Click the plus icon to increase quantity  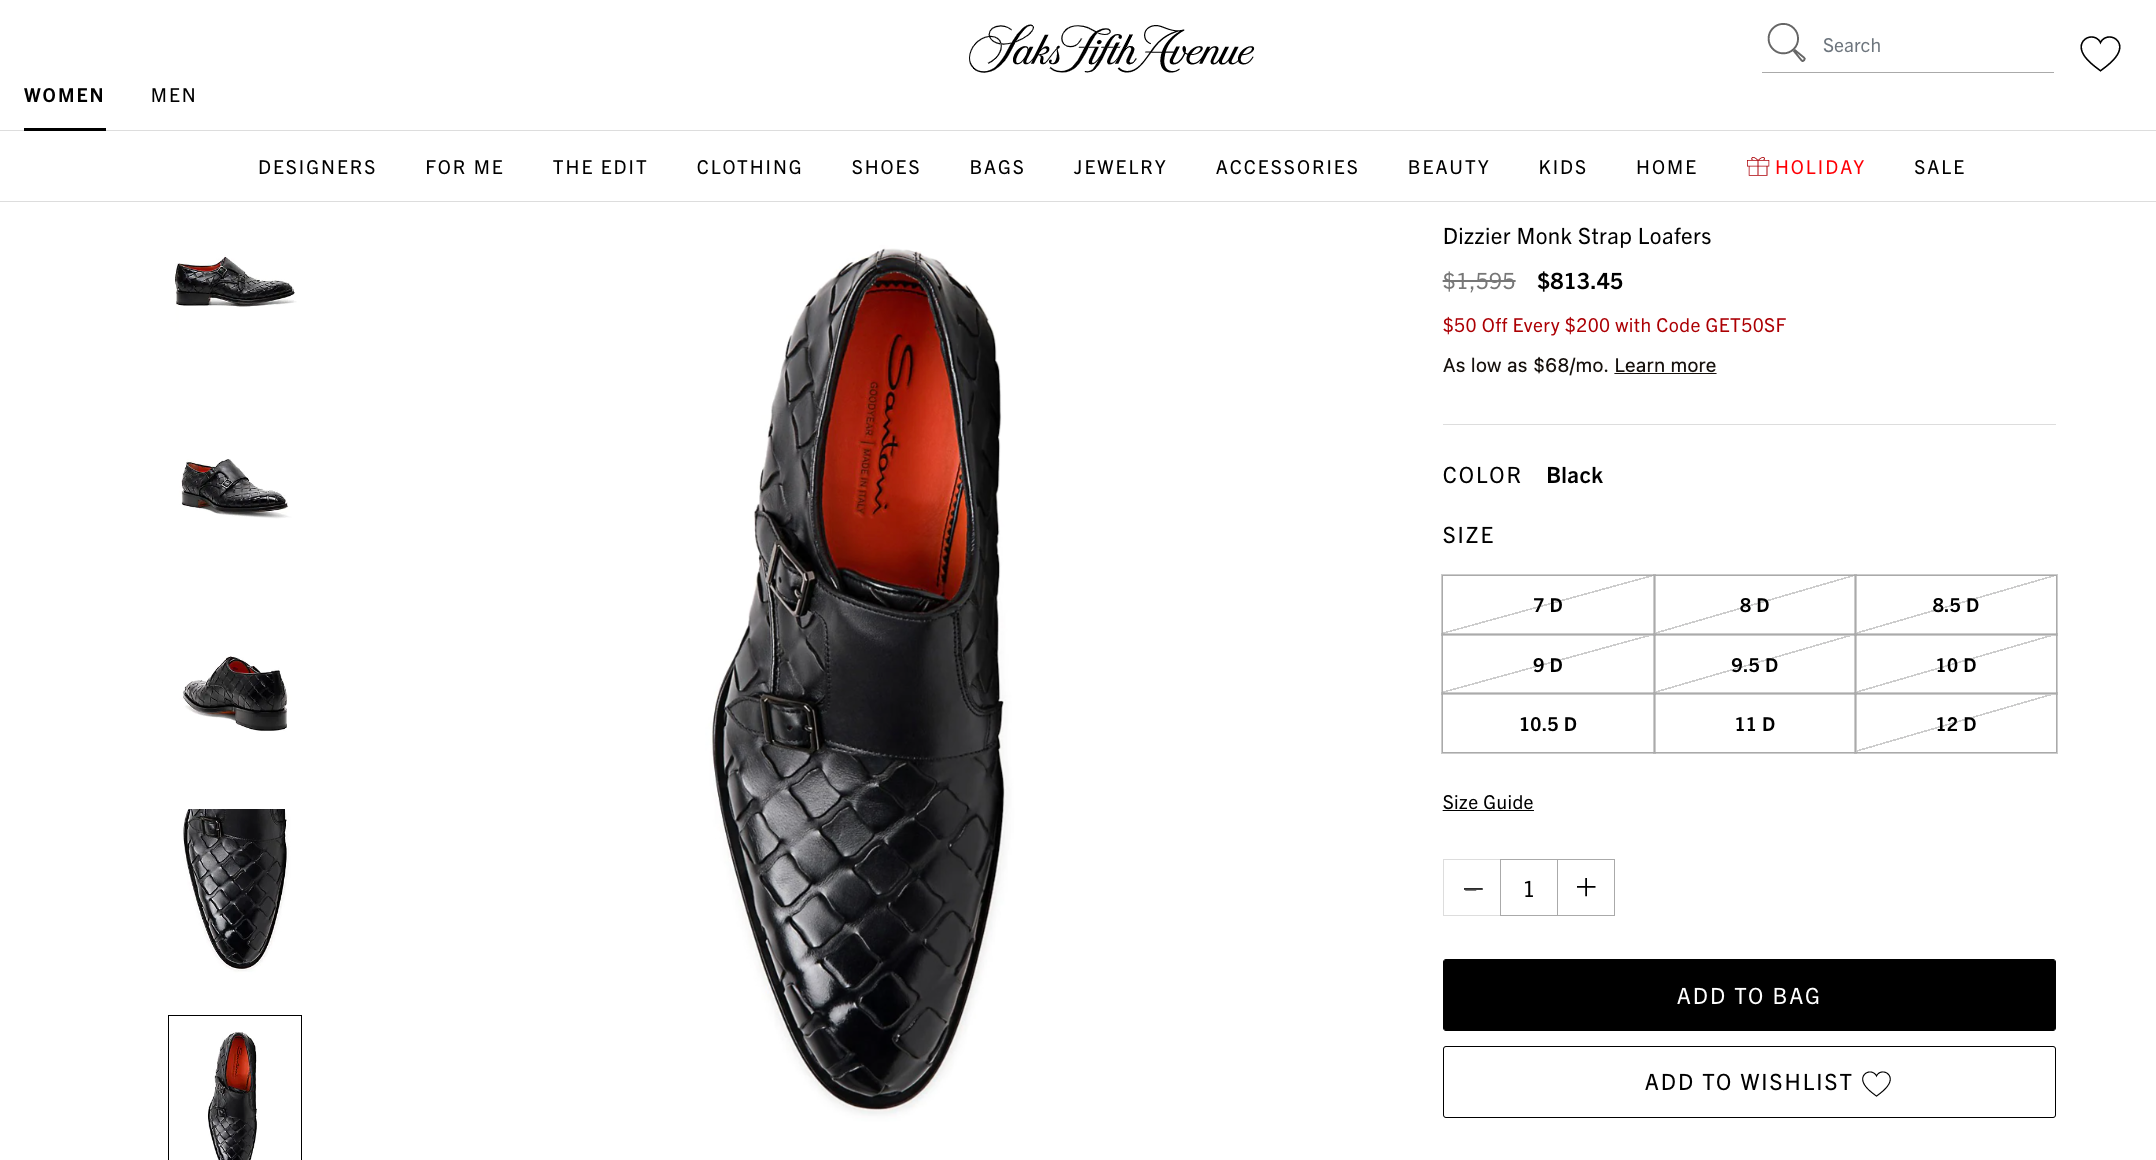pos(1585,887)
